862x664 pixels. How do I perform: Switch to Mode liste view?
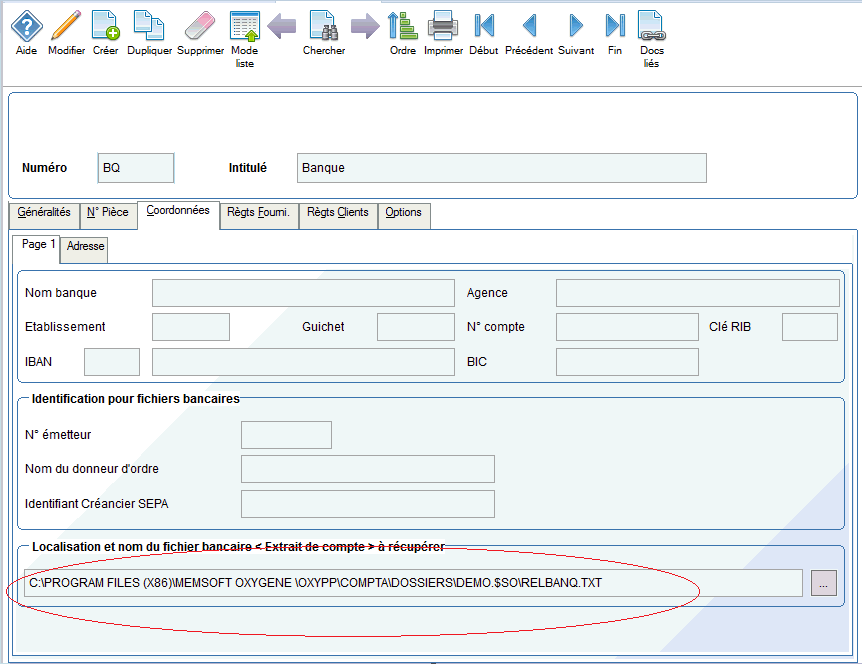coord(245,25)
